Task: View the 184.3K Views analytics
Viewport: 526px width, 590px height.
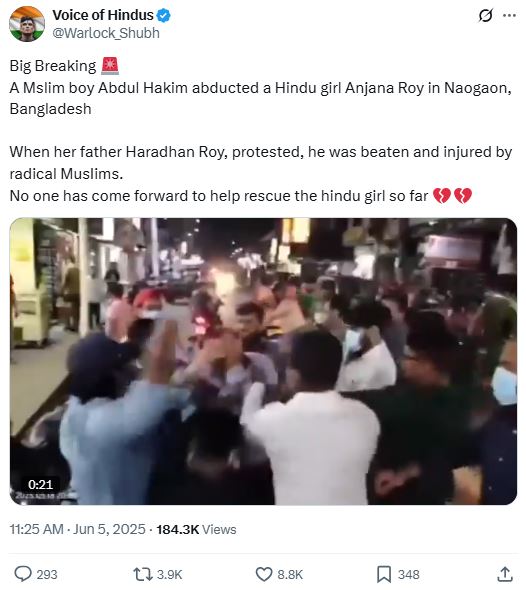Action: (x=196, y=529)
